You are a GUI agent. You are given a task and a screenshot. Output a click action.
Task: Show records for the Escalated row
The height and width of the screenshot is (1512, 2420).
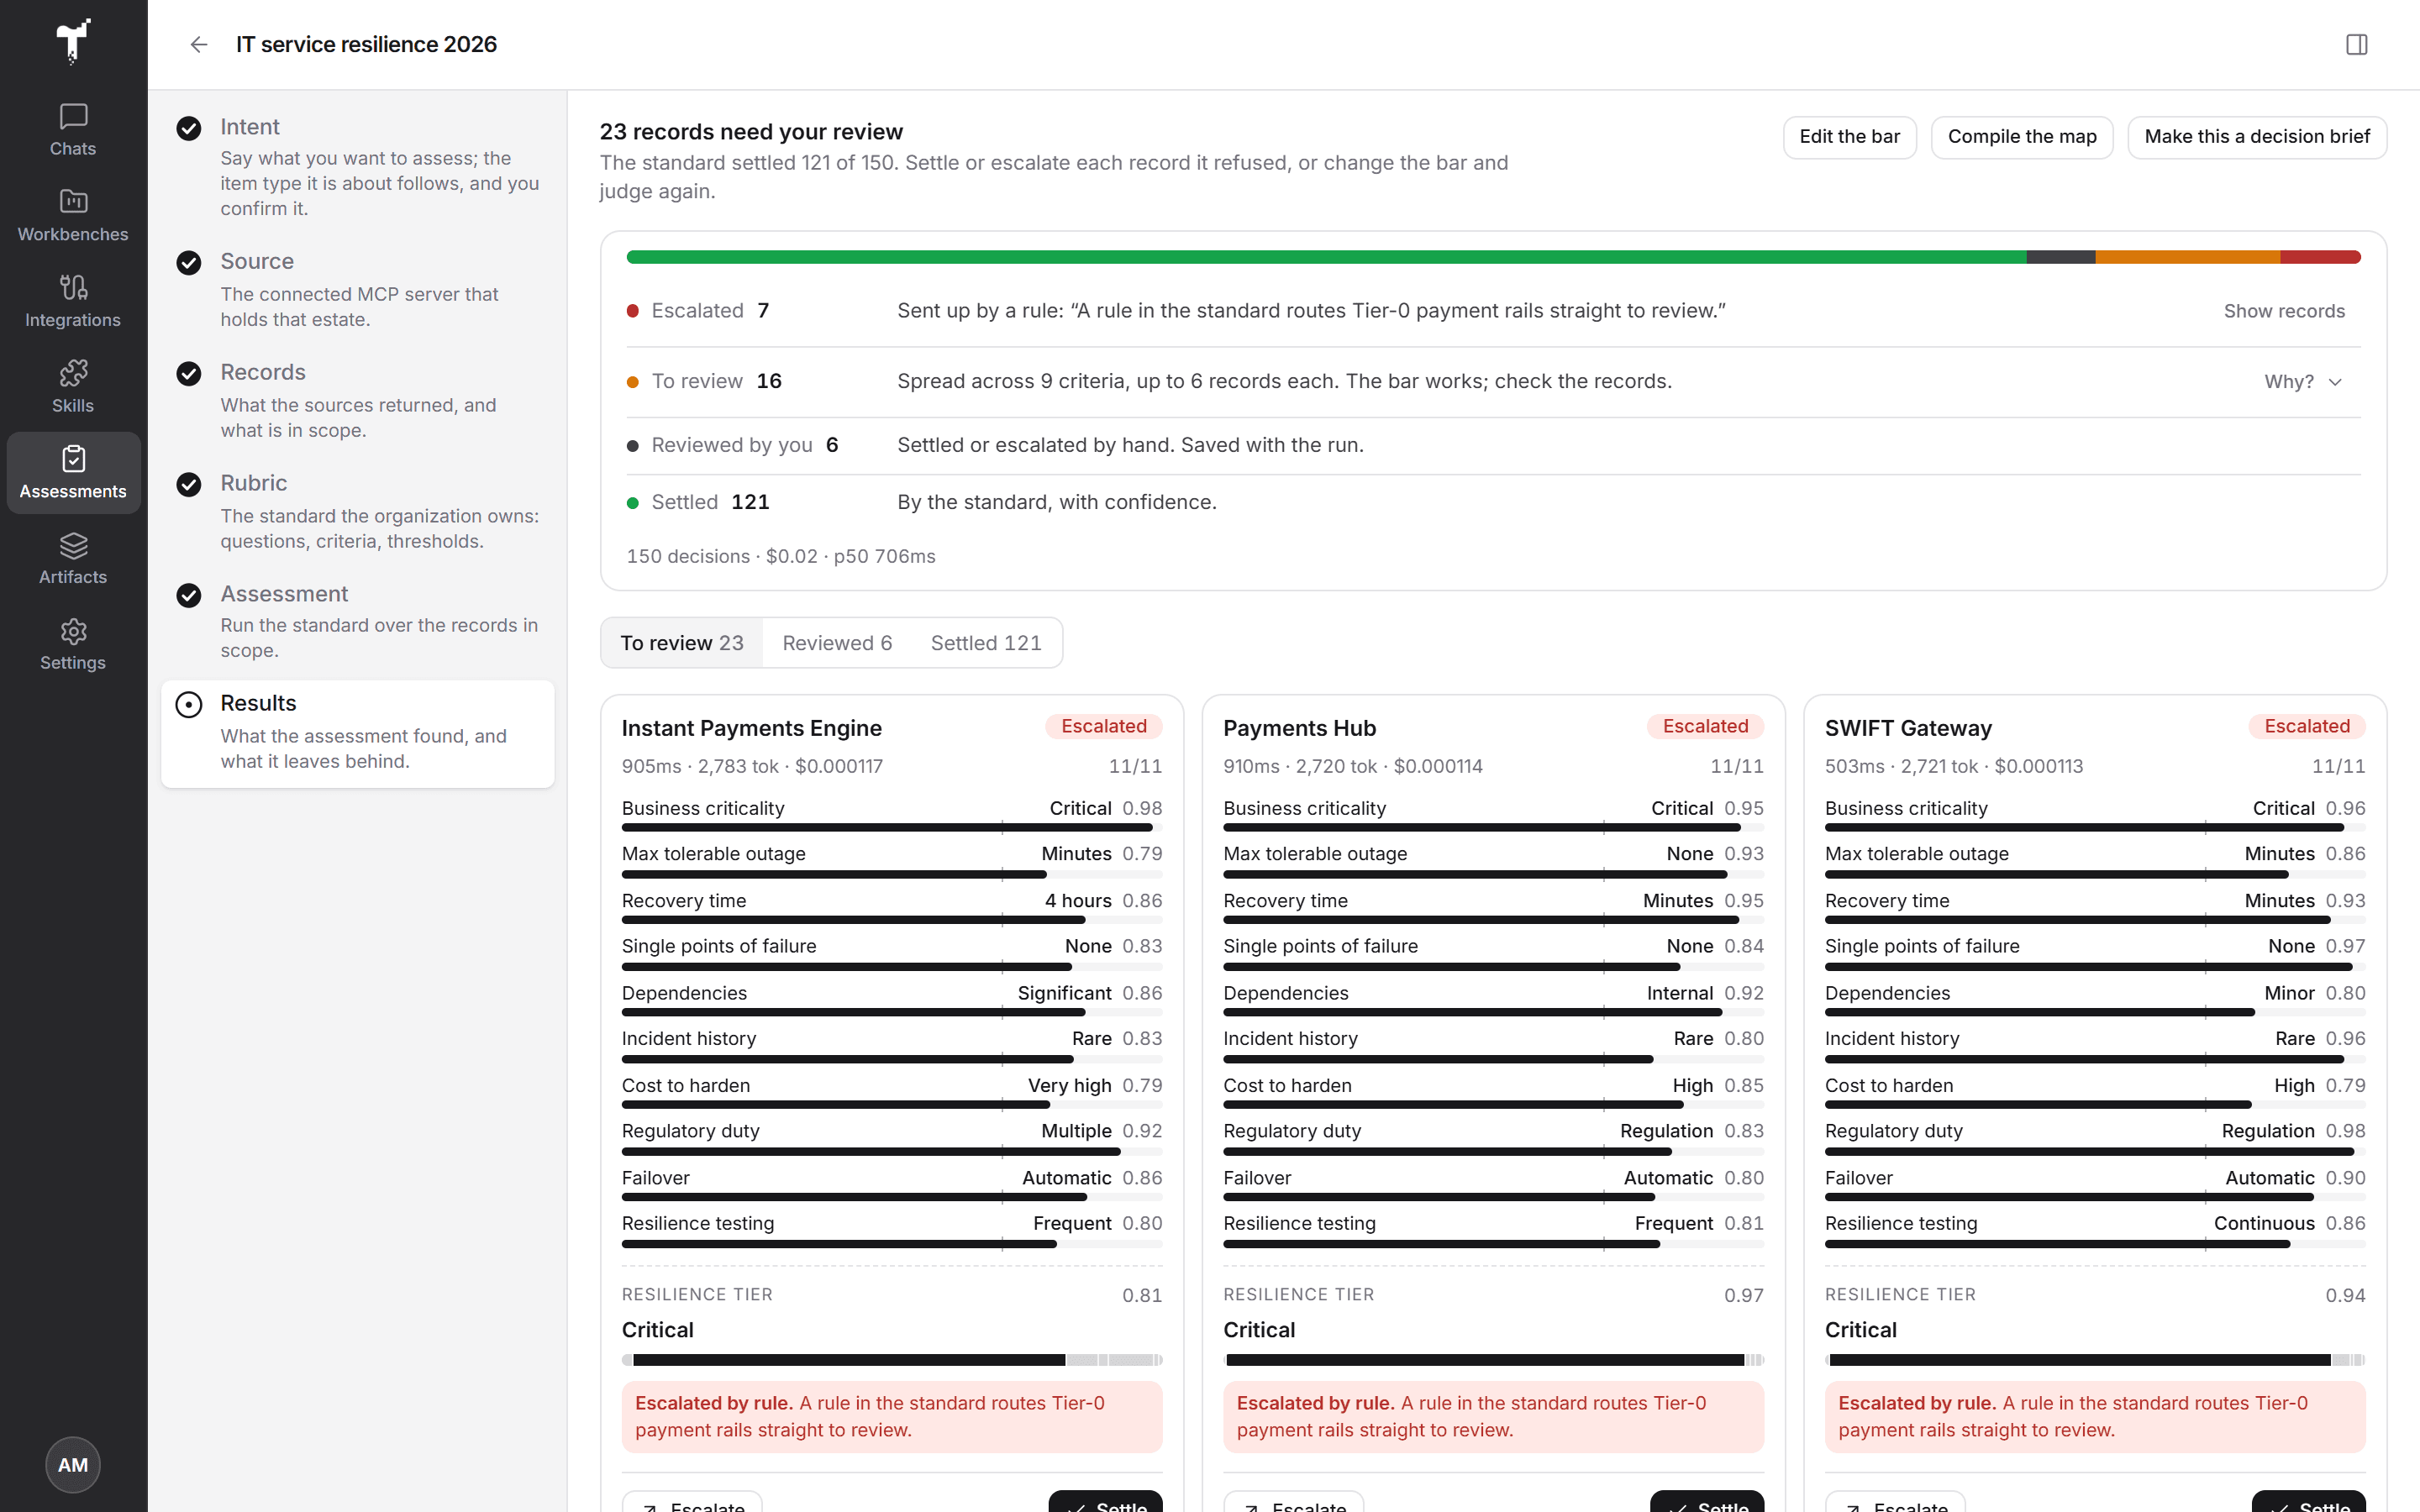[2284, 311]
